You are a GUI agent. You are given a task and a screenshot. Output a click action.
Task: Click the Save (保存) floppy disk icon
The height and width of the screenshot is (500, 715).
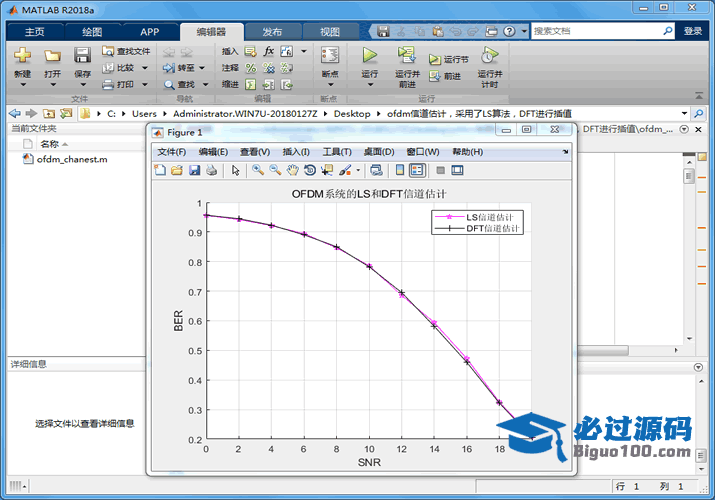tap(82, 56)
